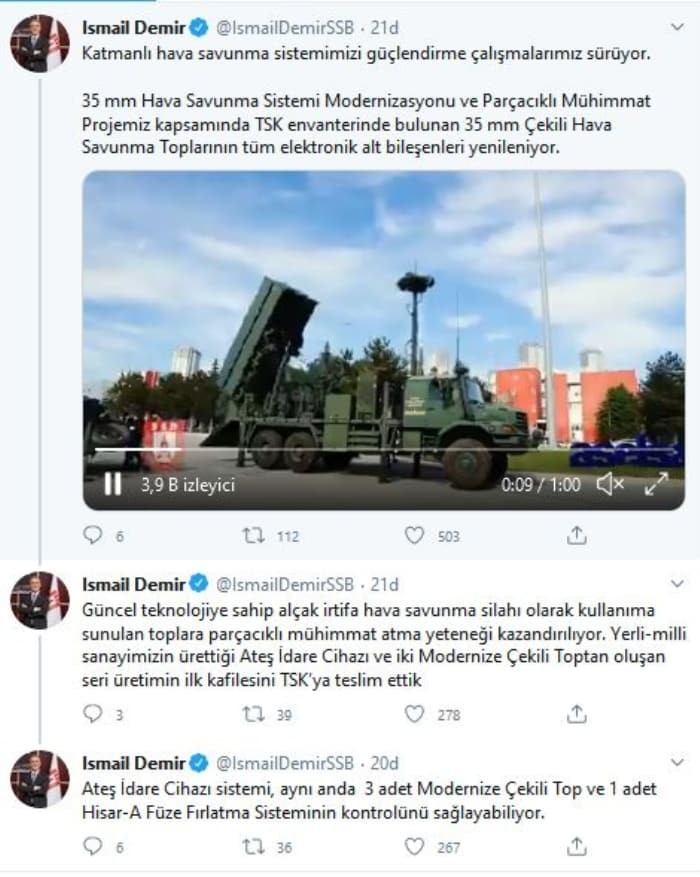The height and width of the screenshot is (877, 700).
Task: Reply to the first tweet with 6 replies
Action: tap(93, 536)
